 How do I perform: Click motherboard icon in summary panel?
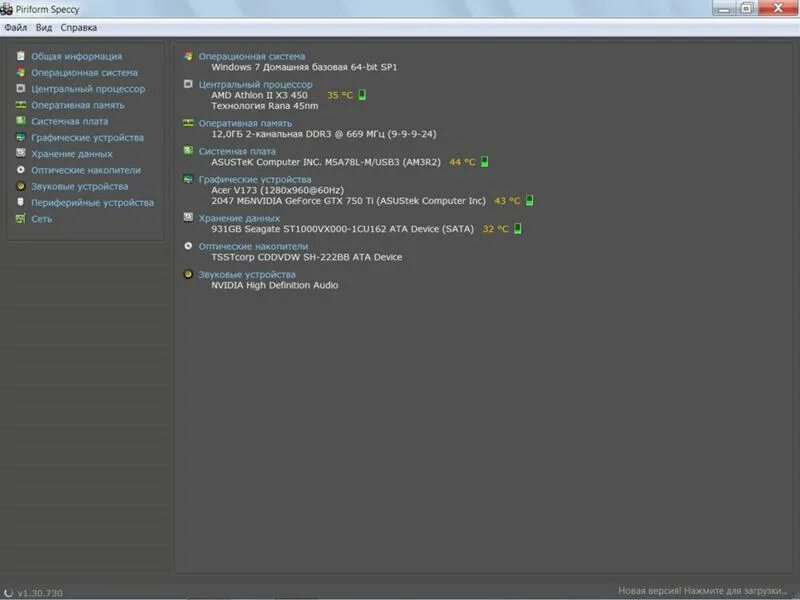(x=188, y=151)
